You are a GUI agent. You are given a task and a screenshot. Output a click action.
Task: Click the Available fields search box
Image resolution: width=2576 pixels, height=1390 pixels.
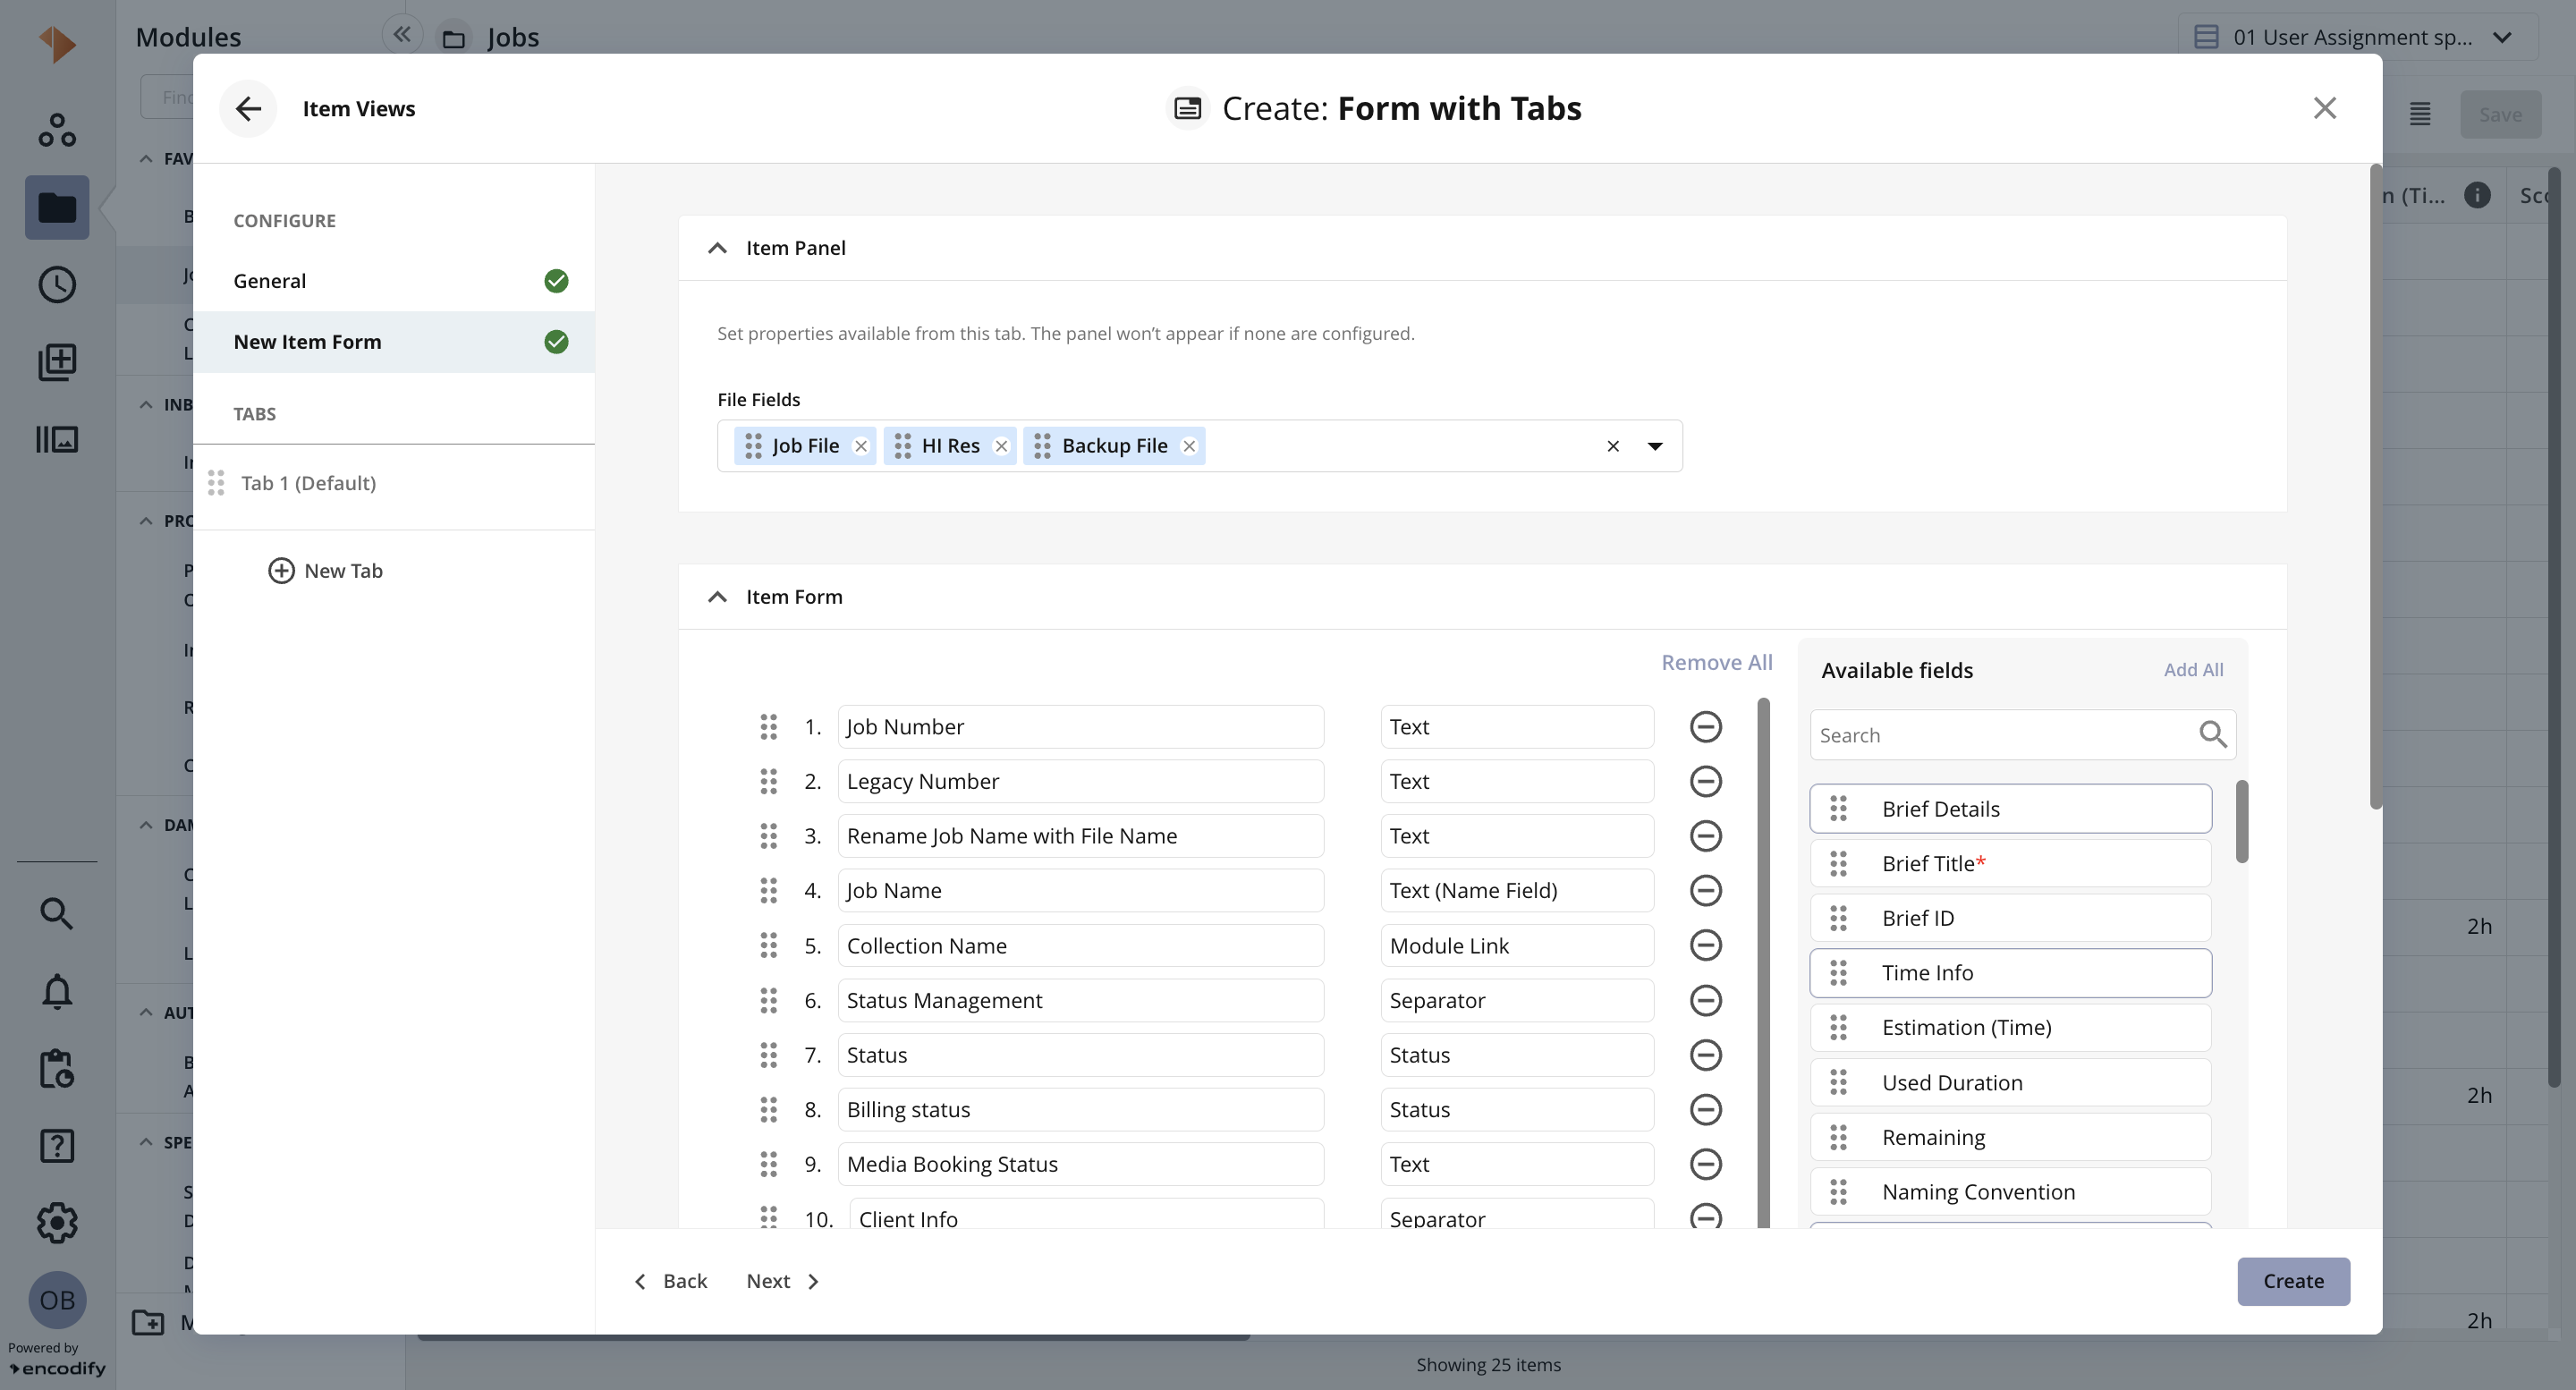tap(2022, 735)
